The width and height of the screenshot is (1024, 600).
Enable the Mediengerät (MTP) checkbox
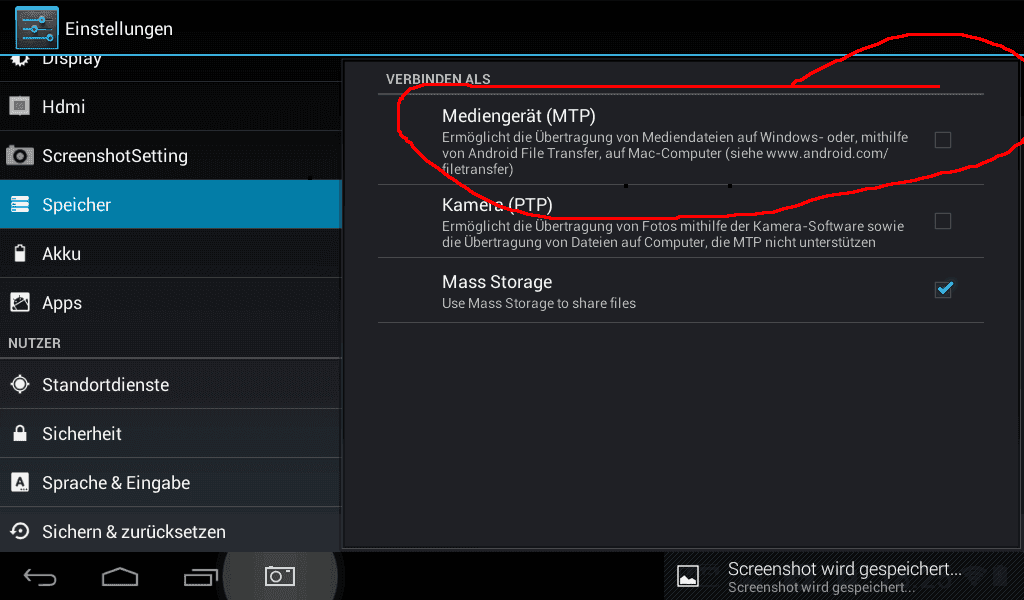click(x=942, y=140)
